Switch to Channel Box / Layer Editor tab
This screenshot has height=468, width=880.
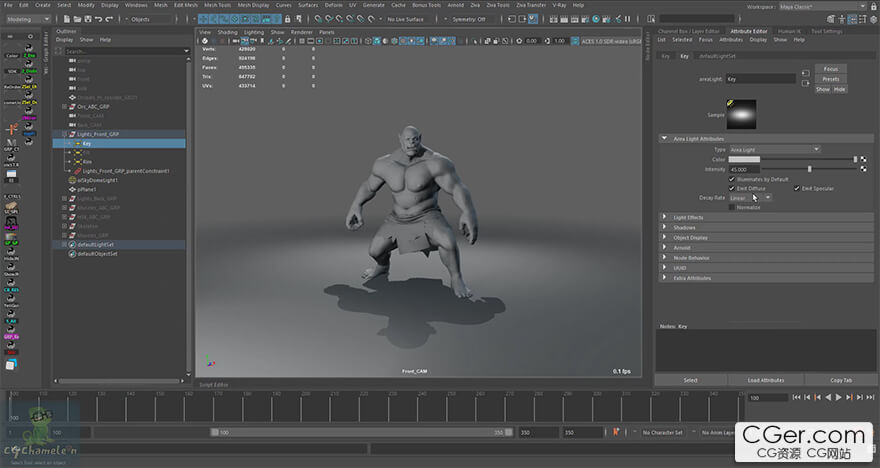689,31
